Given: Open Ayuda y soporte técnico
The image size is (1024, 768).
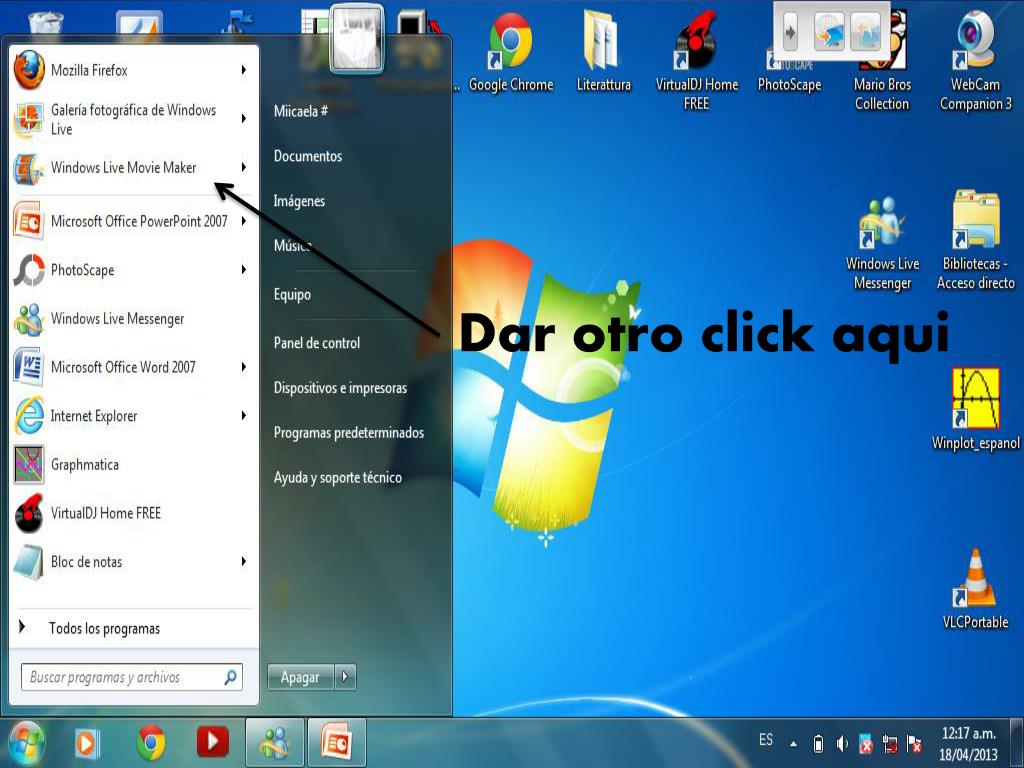Looking at the screenshot, I should 338,478.
